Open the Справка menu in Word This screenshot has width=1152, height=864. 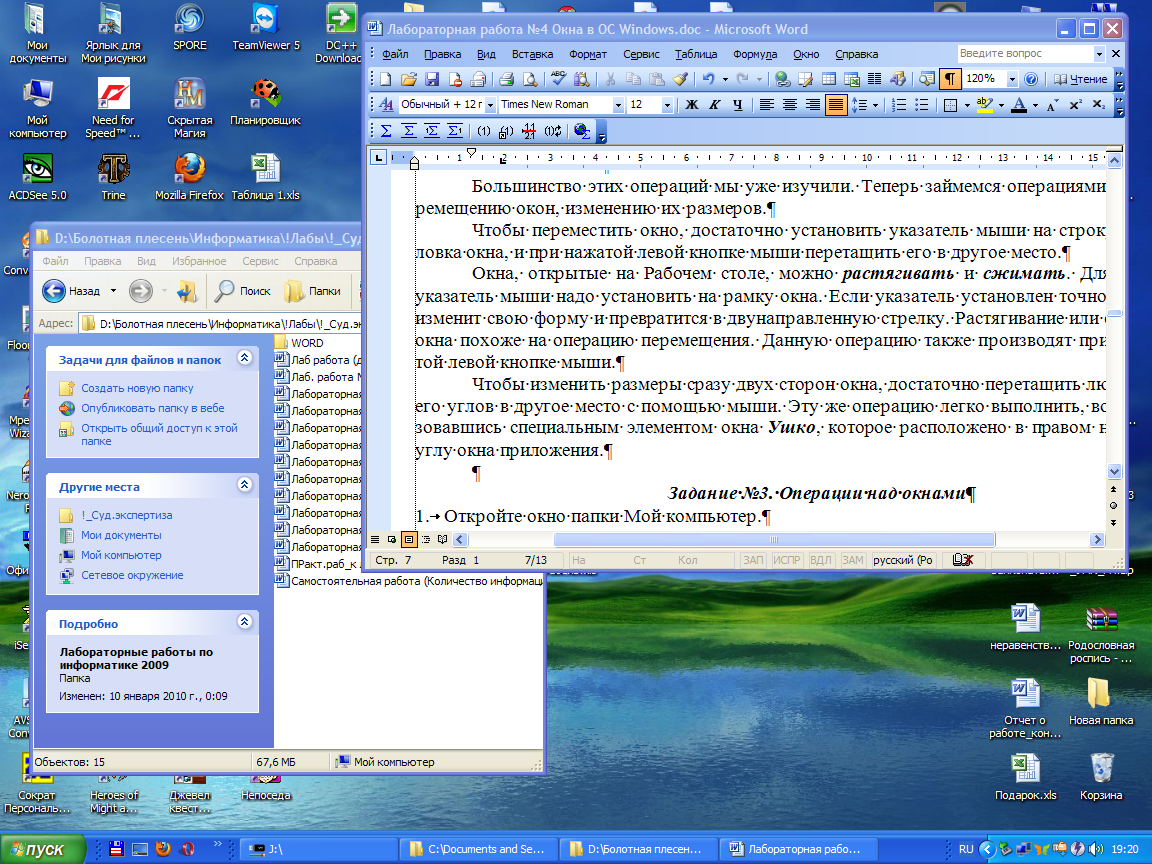pyautogui.click(x=857, y=54)
